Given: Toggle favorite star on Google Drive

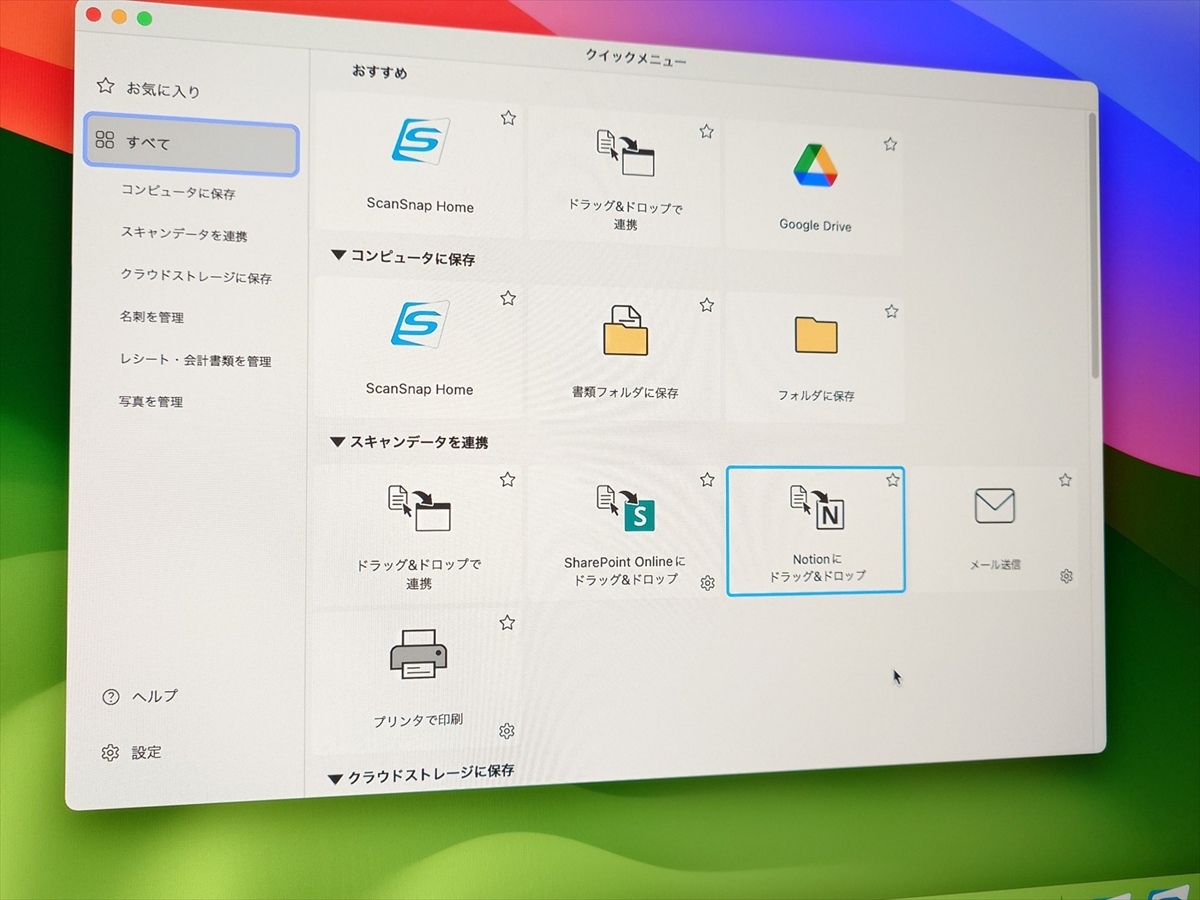Looking at the screenshot, I should coord(890,144).
